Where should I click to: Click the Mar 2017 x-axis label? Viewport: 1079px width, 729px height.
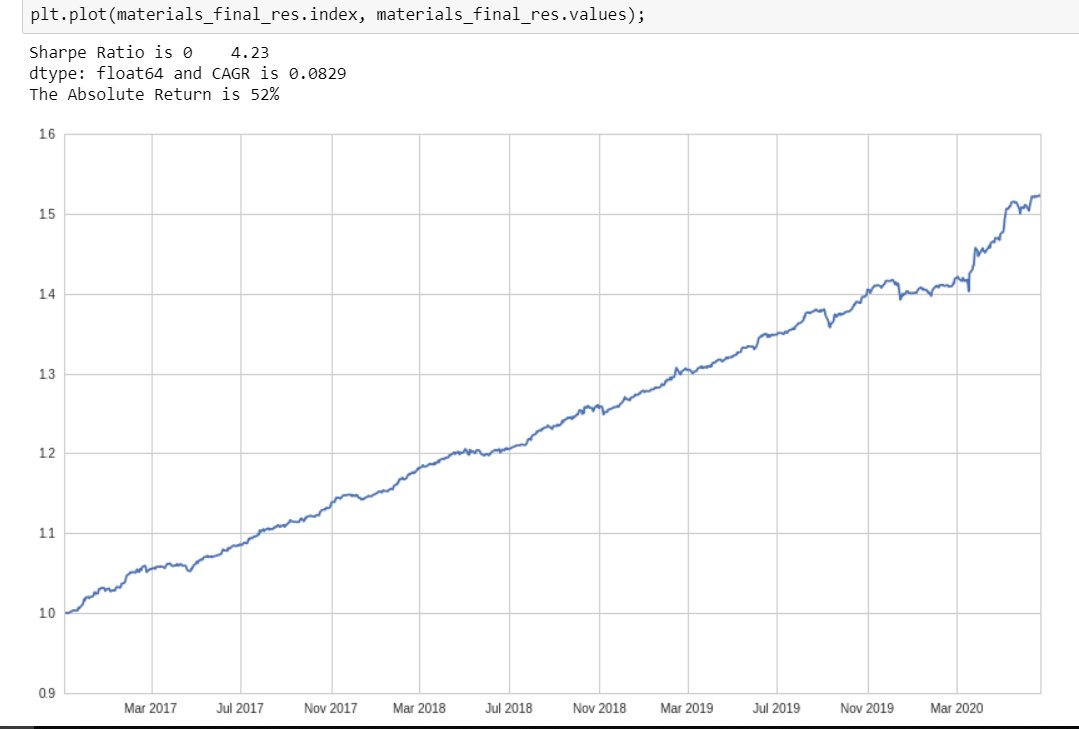149,707
